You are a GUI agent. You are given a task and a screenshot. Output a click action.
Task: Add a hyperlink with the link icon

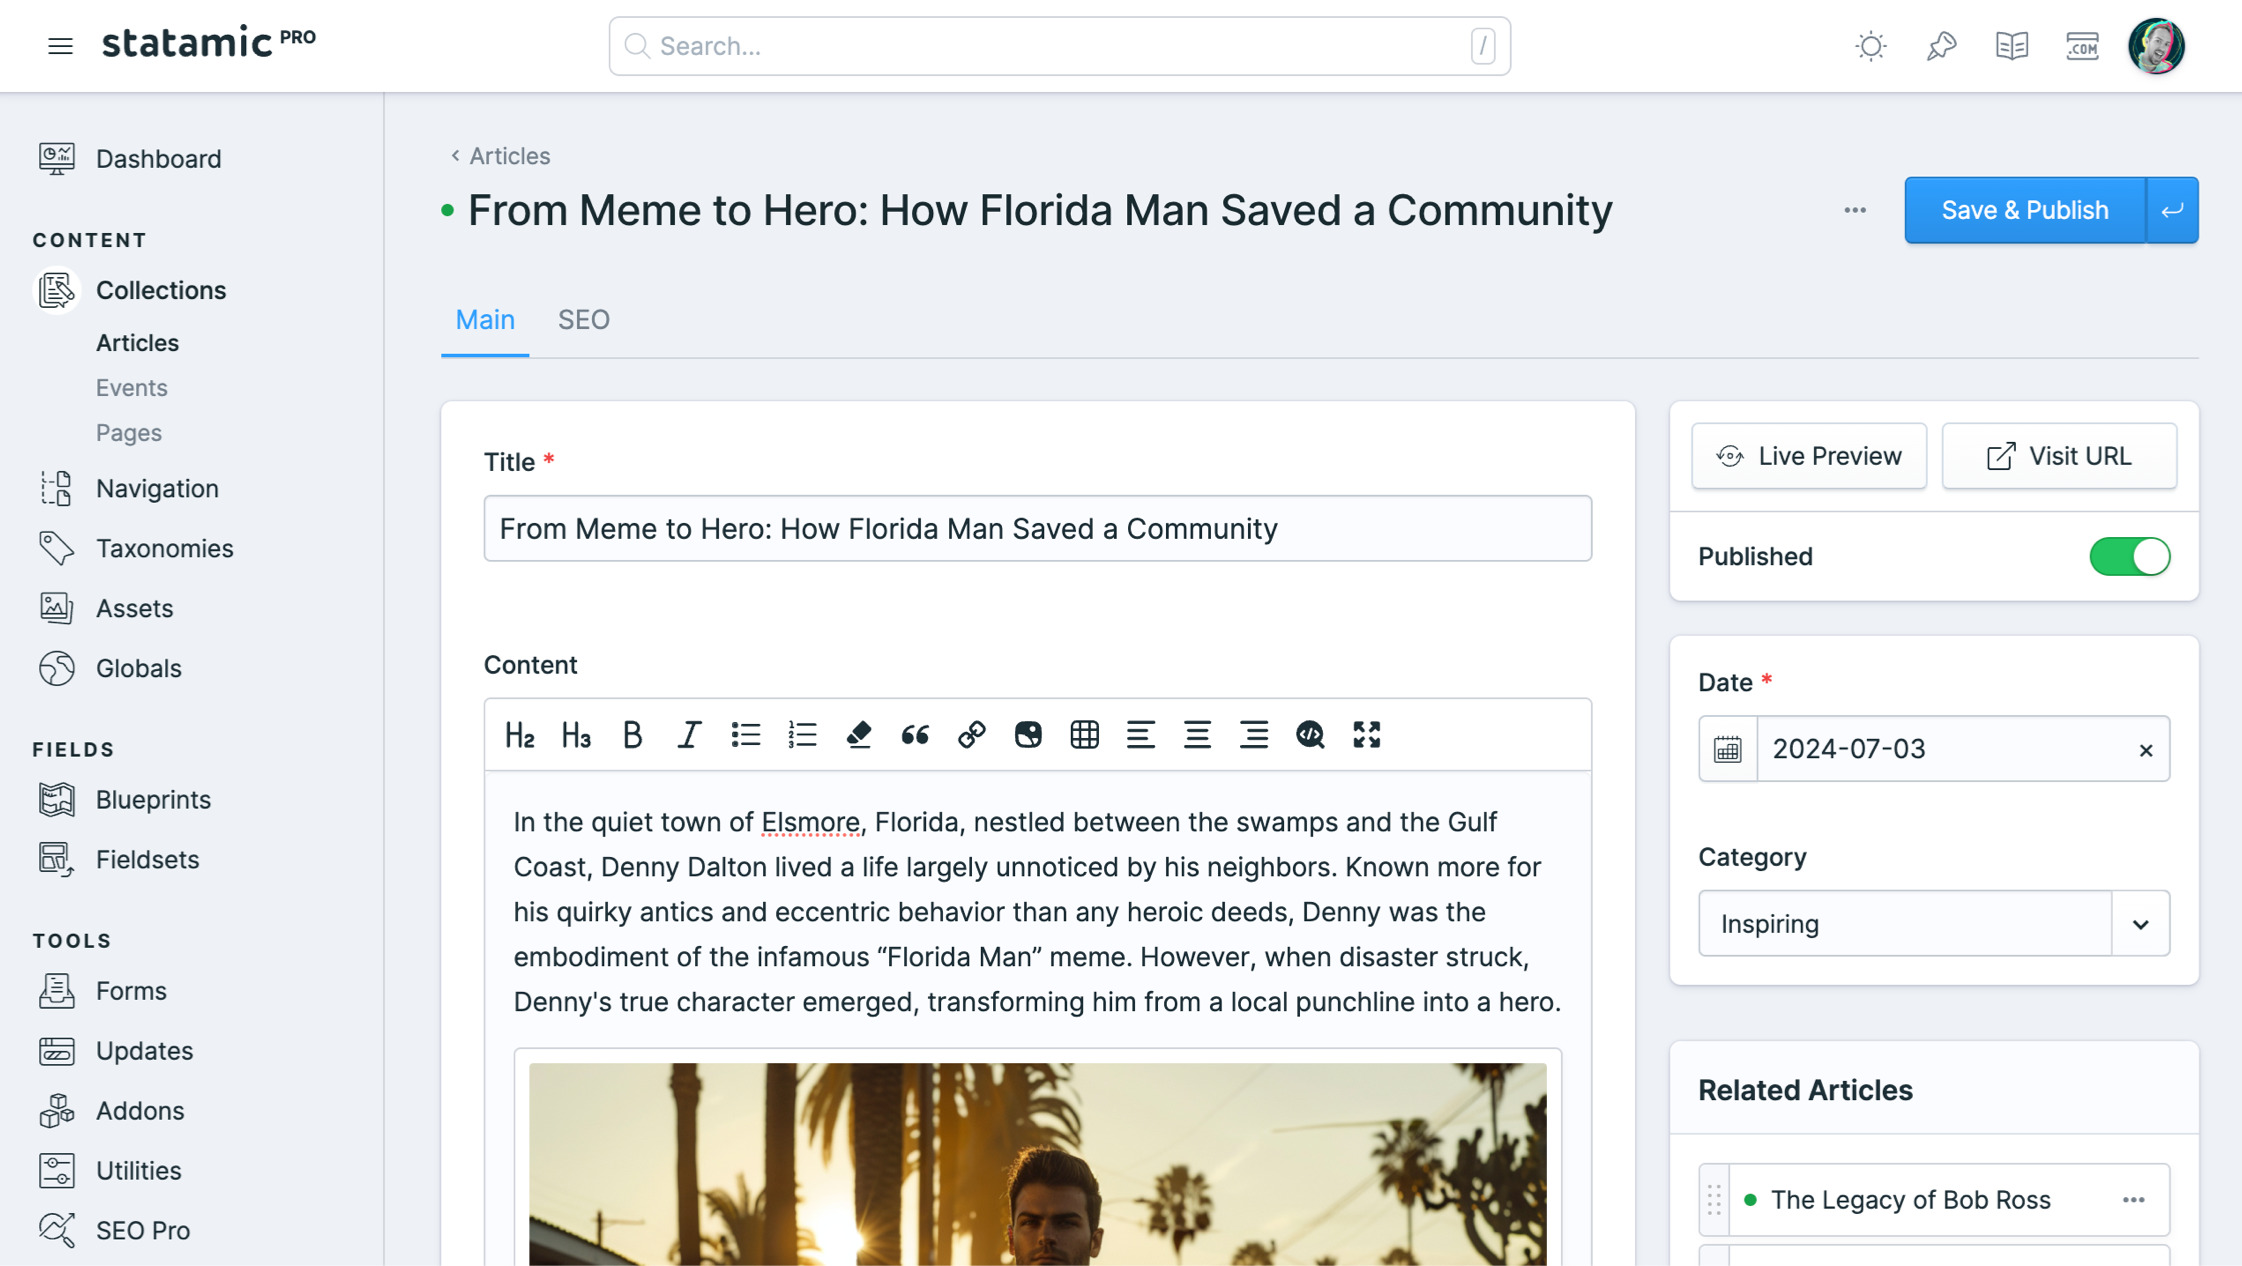pyautogui.click(x=971, y=735)
